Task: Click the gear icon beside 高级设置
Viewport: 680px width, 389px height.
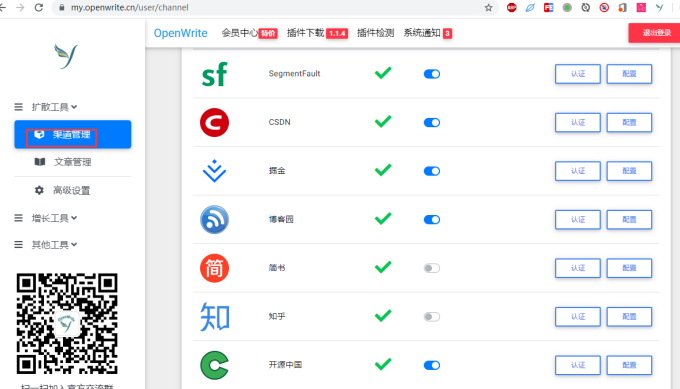Action: 39,190
